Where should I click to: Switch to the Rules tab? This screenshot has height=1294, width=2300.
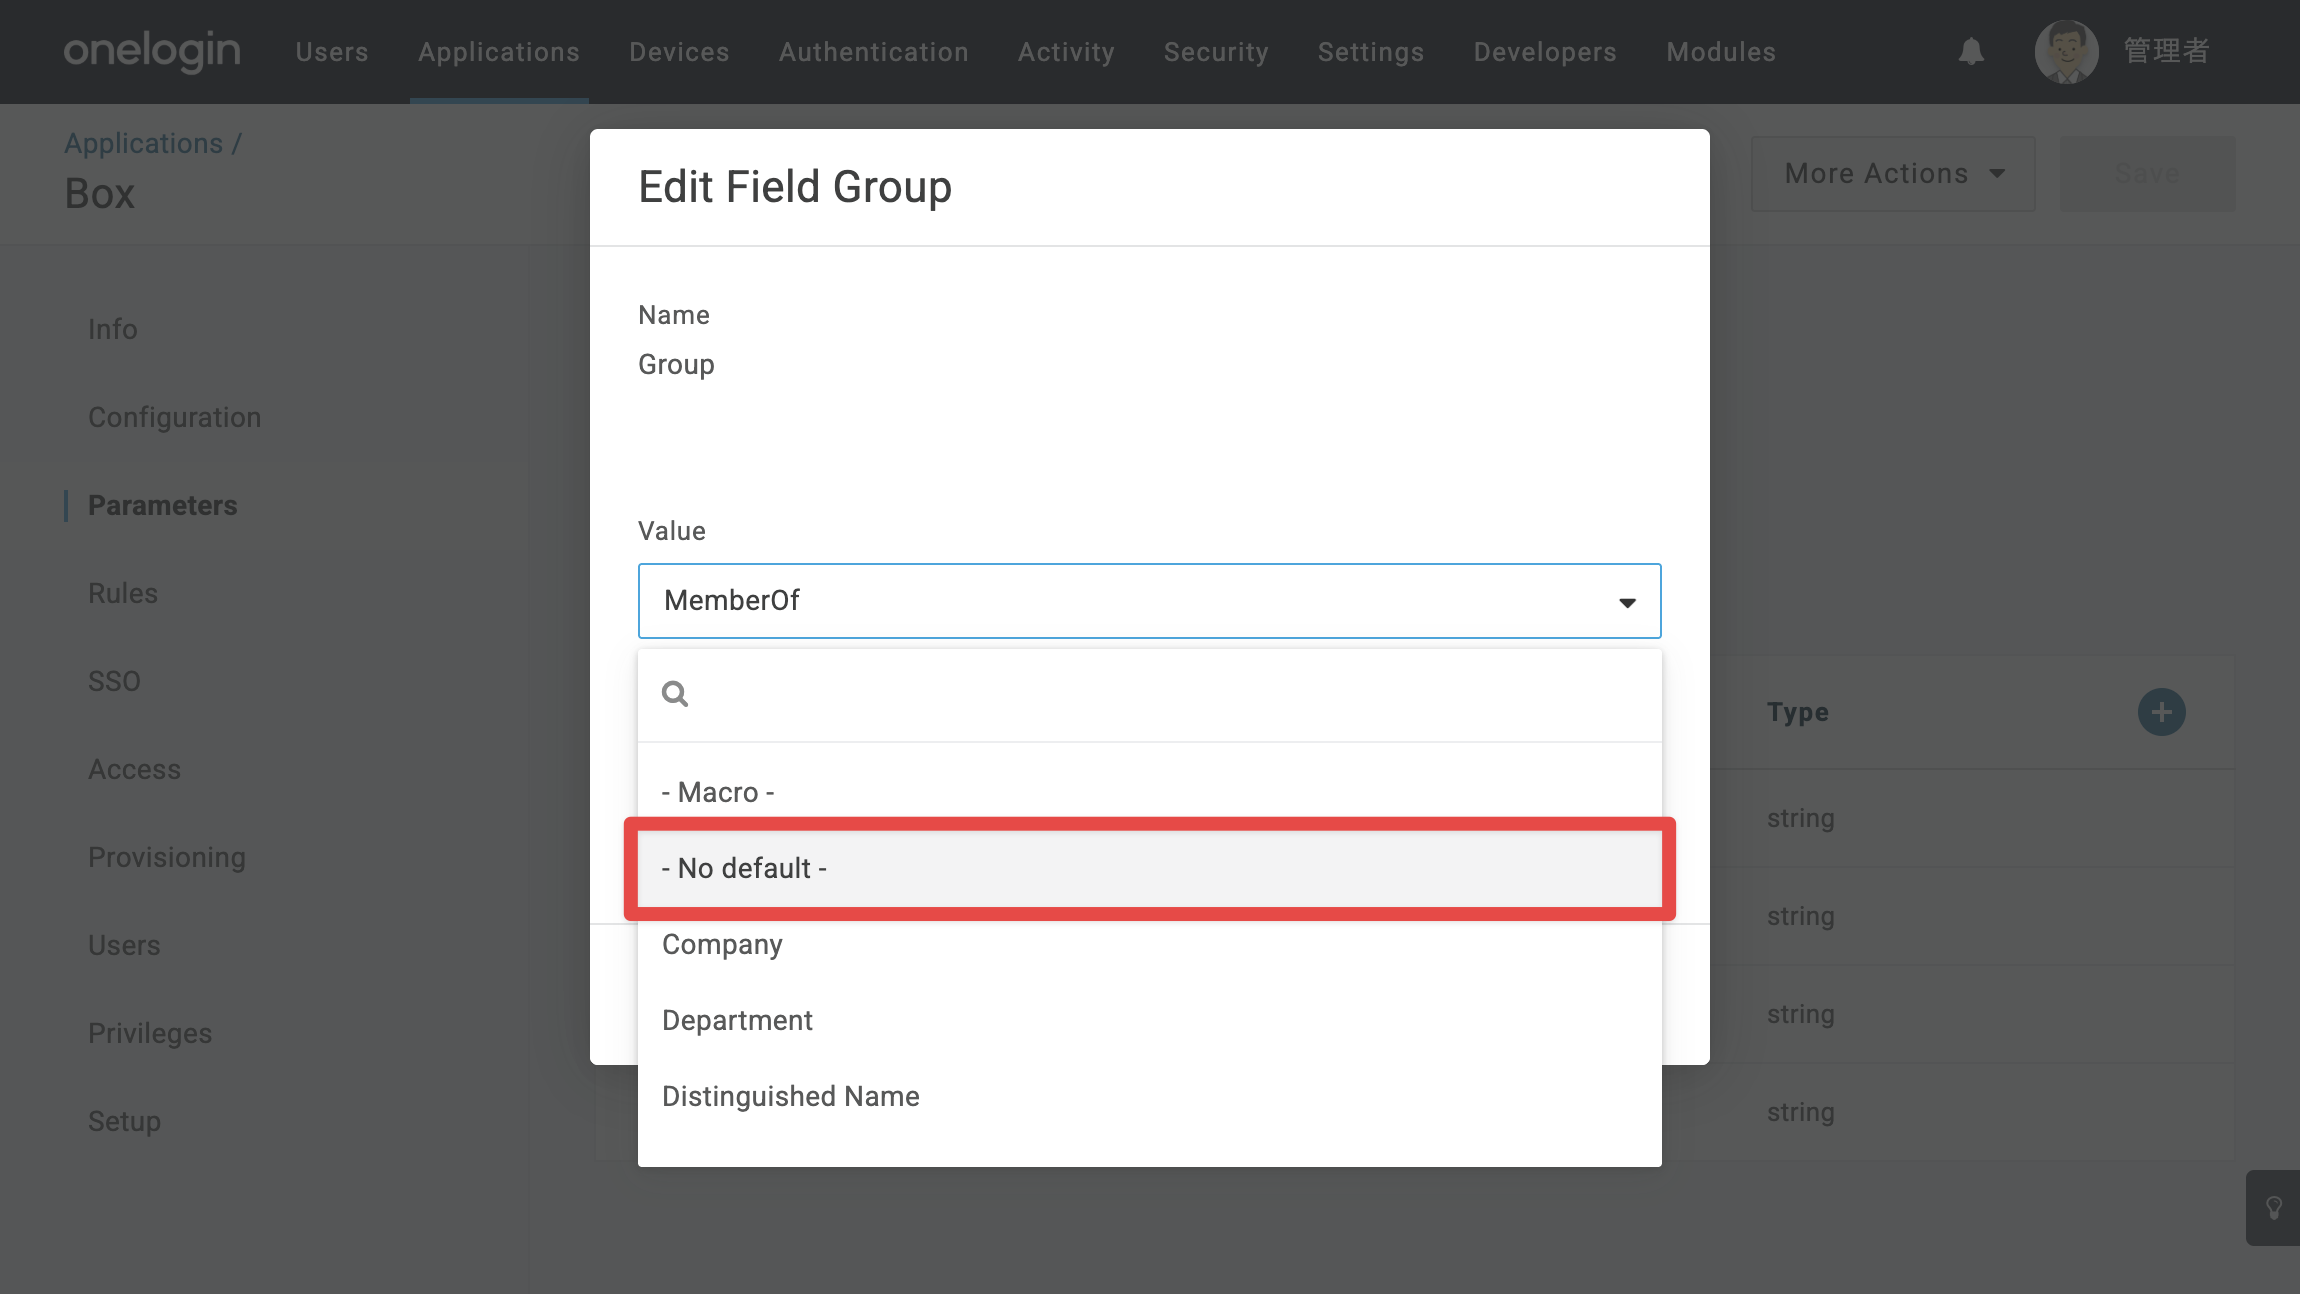click(123, 593)
